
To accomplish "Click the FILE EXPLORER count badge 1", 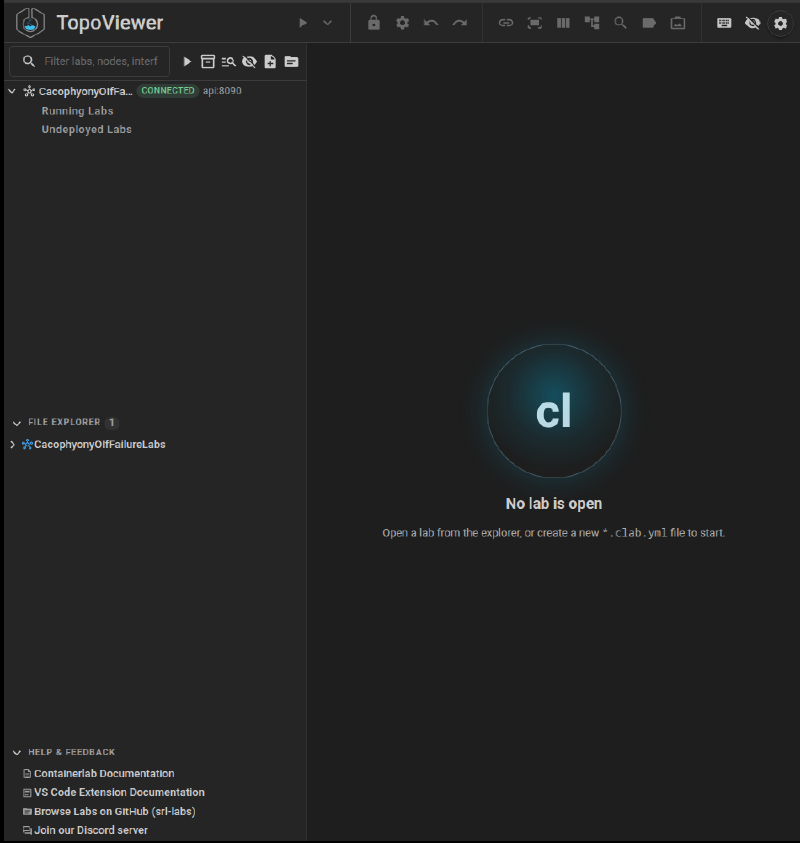I will (x=112, y=423).
